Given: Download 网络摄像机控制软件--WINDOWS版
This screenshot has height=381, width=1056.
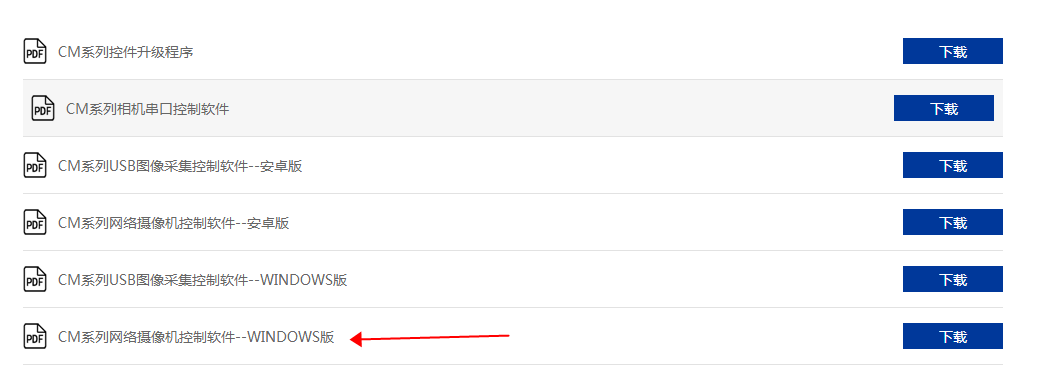Looking at the screenshot, I should [952, 336].
